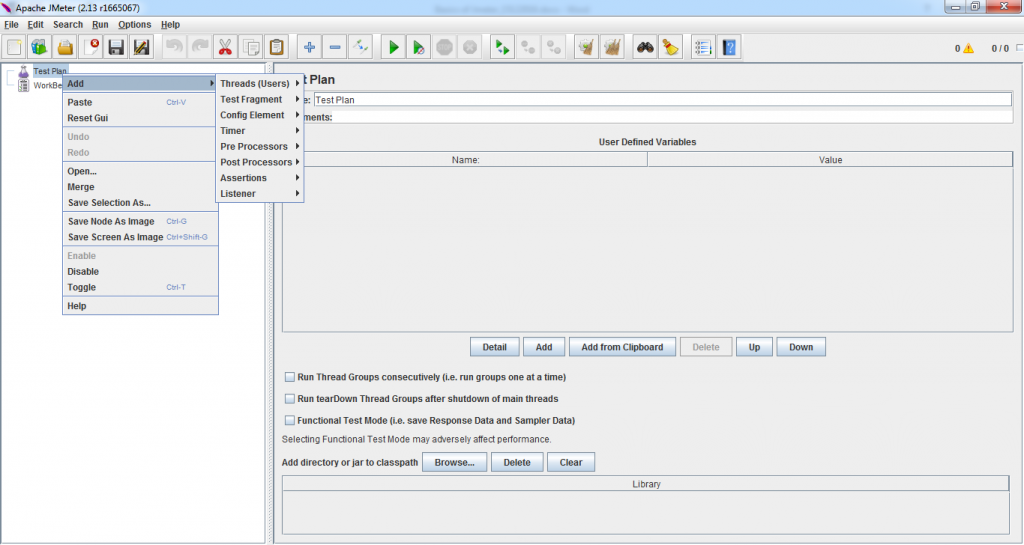Click the Undo arrow toolbar icon
This screenshot has width=1024, height=545.
(x=174, y=48)
